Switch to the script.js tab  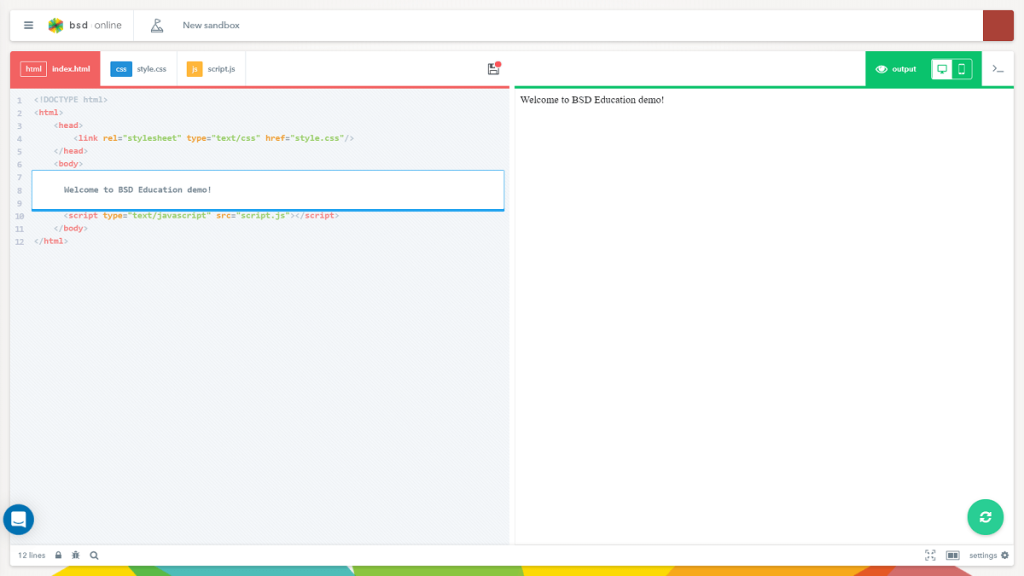pos(211,69)
